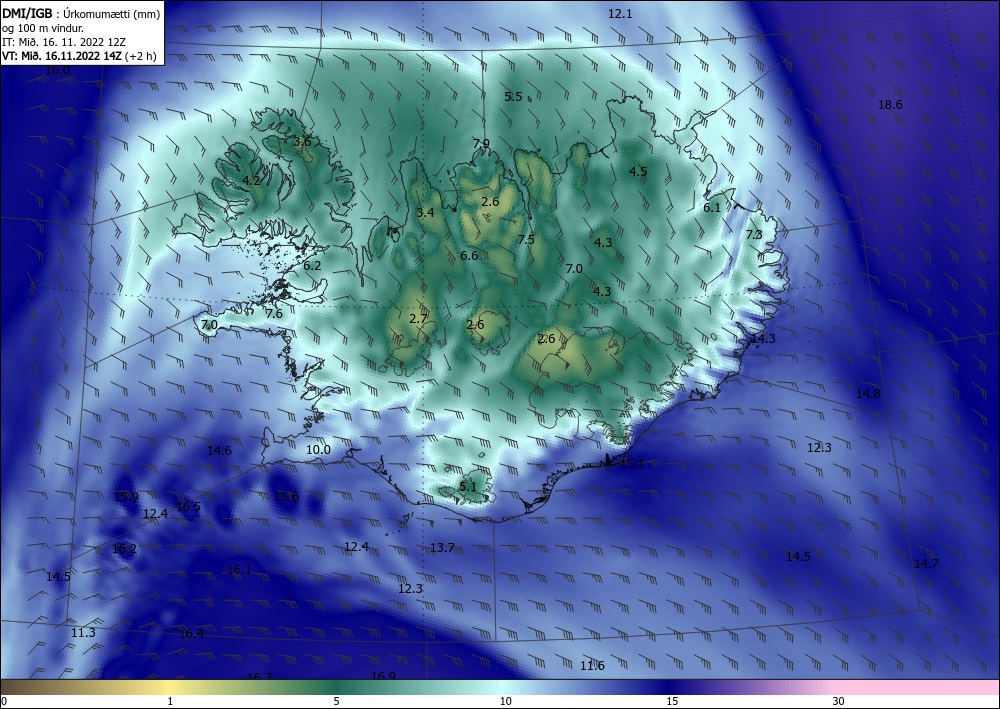Image resolution: width=1000 pixels, height=709 pixels.
Task: Click the 7.5 value in north-central Iceland
Action: 526,240
